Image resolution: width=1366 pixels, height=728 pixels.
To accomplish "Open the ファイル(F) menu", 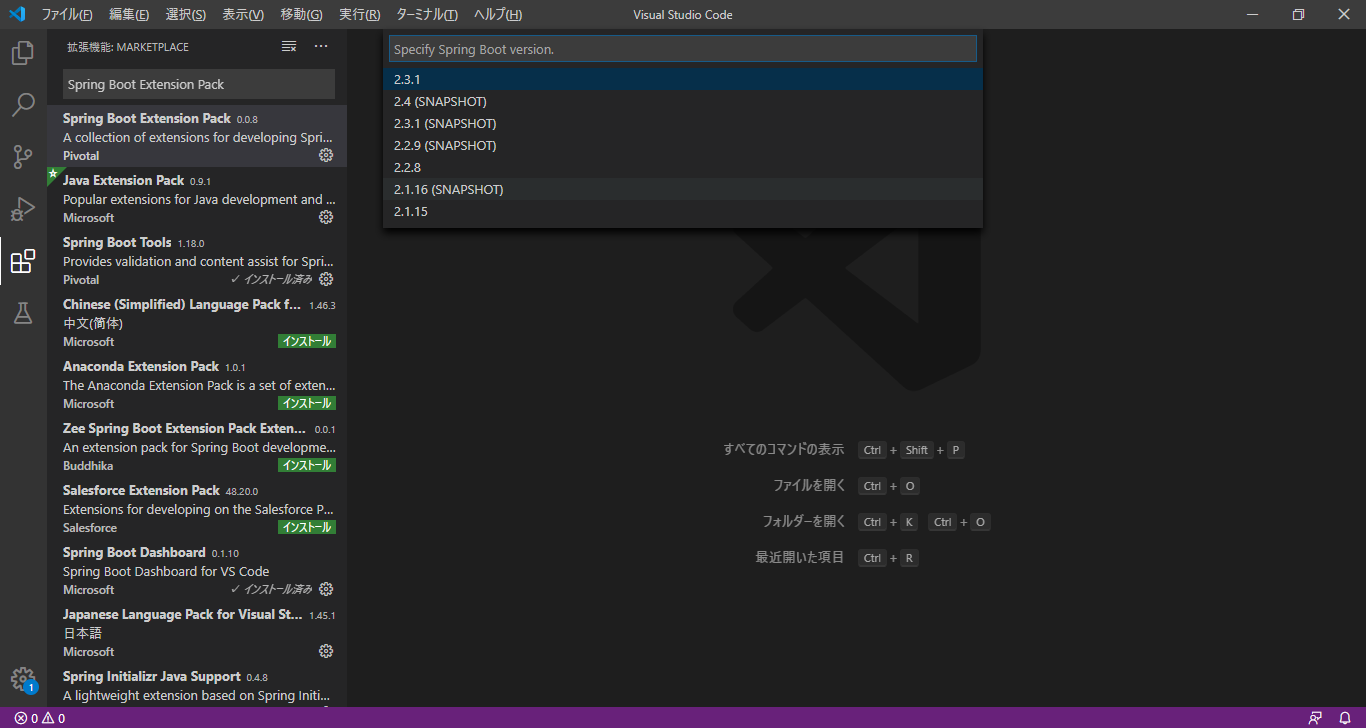I will [x=66, y=15].
